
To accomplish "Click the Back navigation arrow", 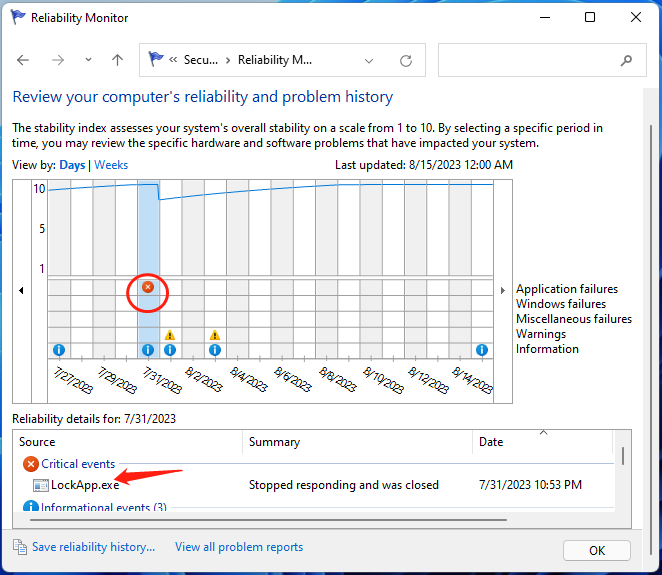I will (23, 60).
